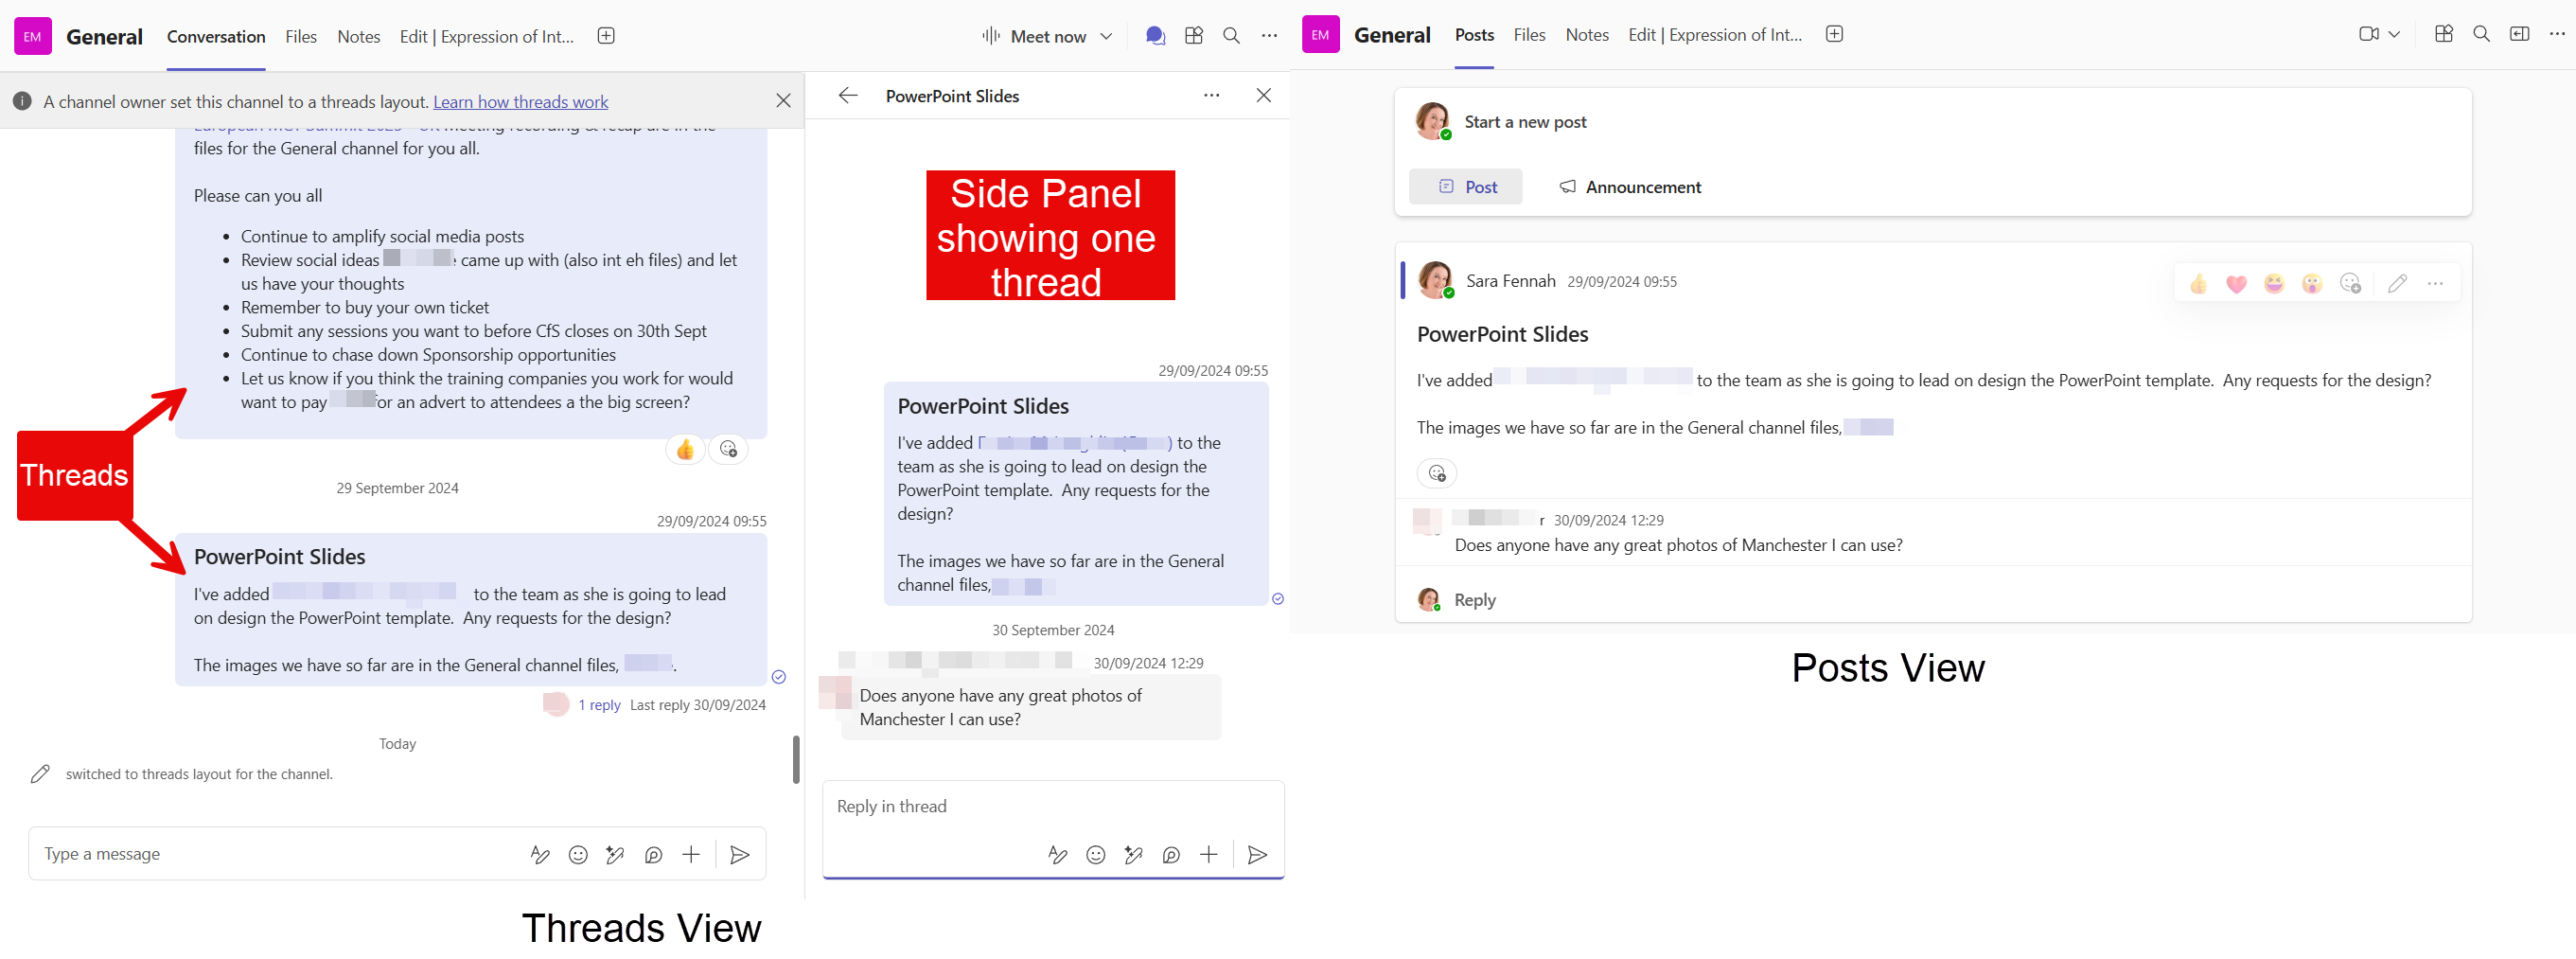Edit Sara Fennah's post with pencil icon
2576x959 pixels.
coord(2397,284)
